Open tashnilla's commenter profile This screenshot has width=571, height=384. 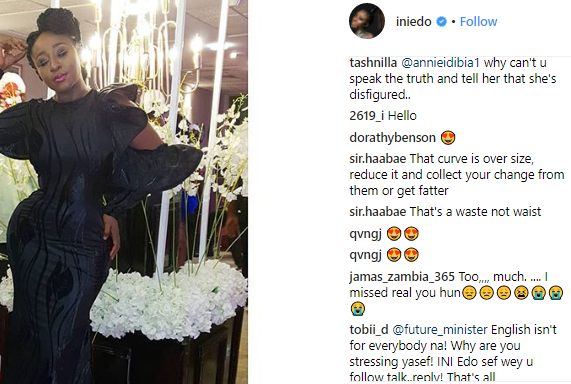(x=373, y=63)
